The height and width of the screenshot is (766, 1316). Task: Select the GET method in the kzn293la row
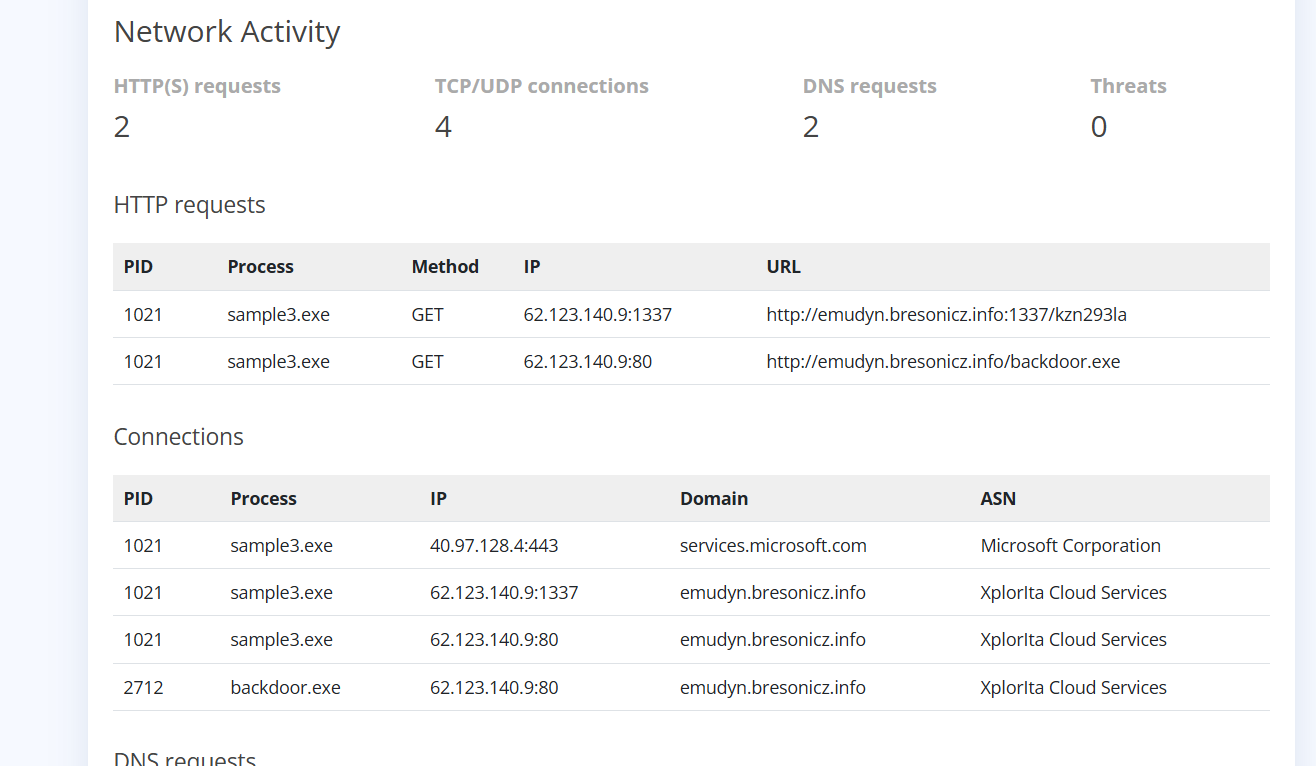[x=427, y=315]
